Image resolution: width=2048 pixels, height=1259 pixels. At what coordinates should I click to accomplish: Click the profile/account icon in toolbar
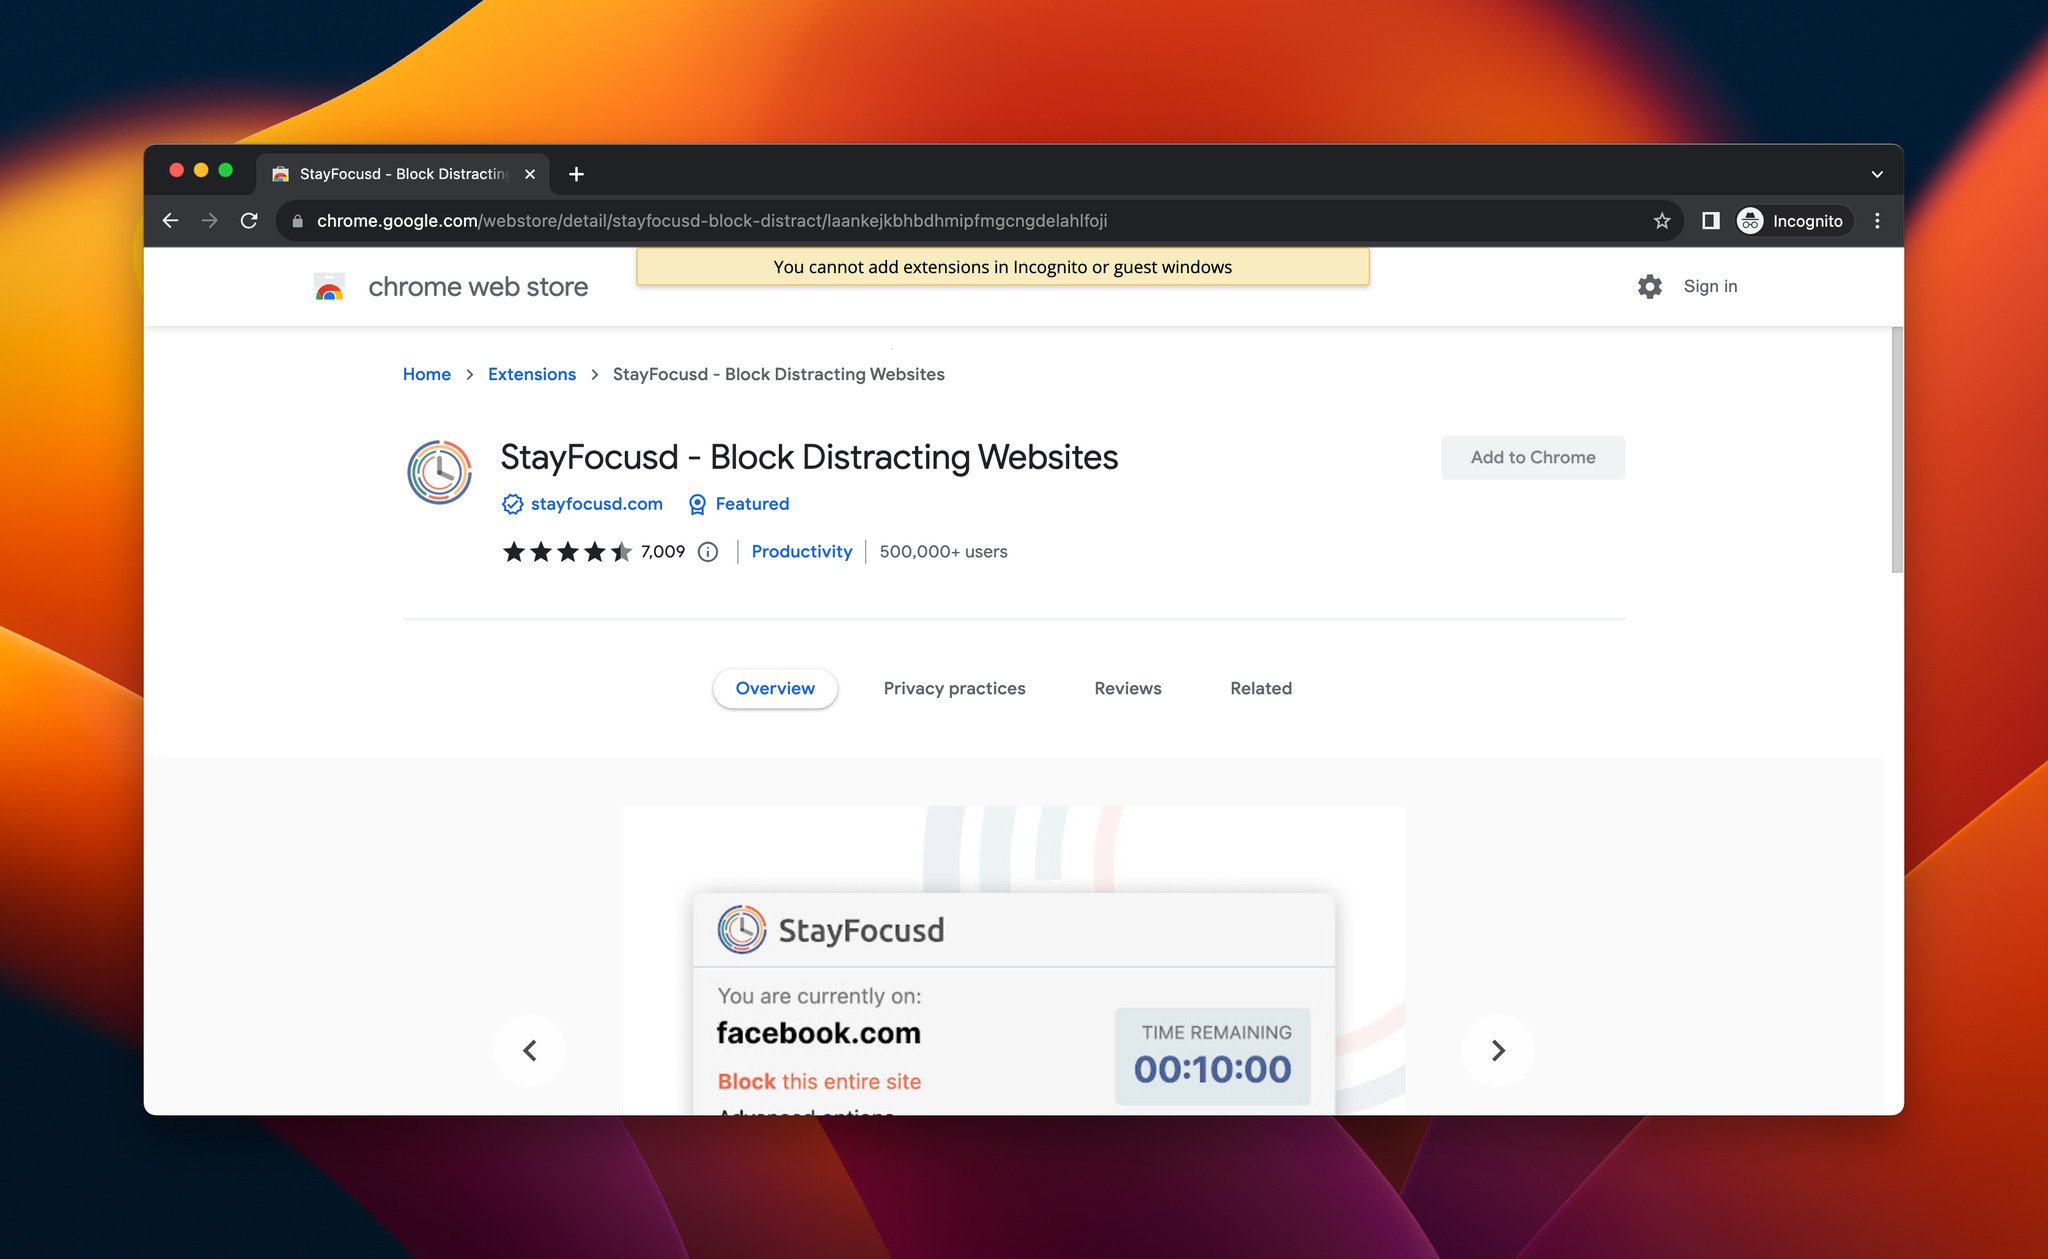[1750, 219]
